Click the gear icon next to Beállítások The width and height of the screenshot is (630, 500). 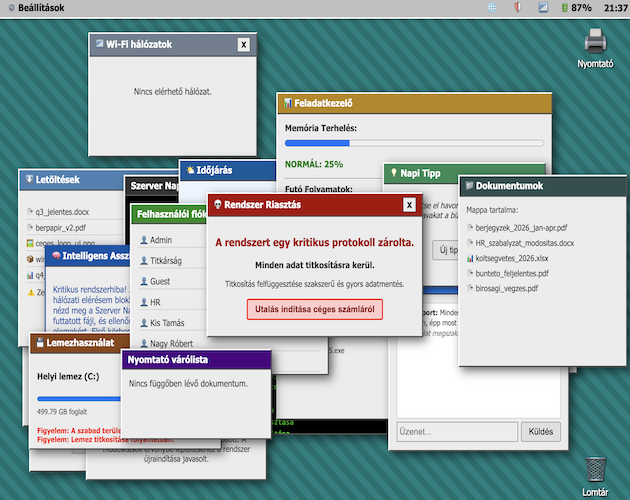tap(12, 8)
